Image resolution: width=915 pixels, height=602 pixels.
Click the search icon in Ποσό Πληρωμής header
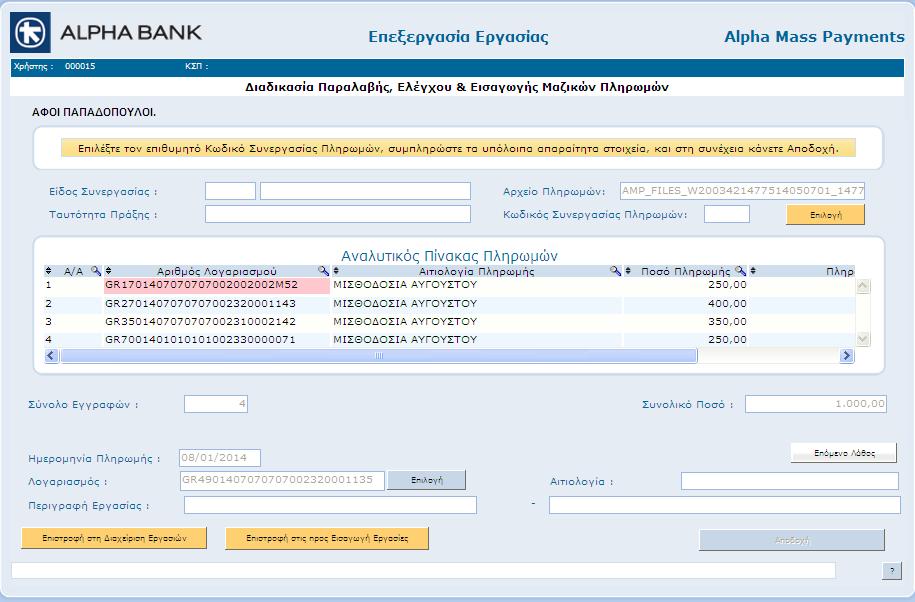(x=741, y=271)
